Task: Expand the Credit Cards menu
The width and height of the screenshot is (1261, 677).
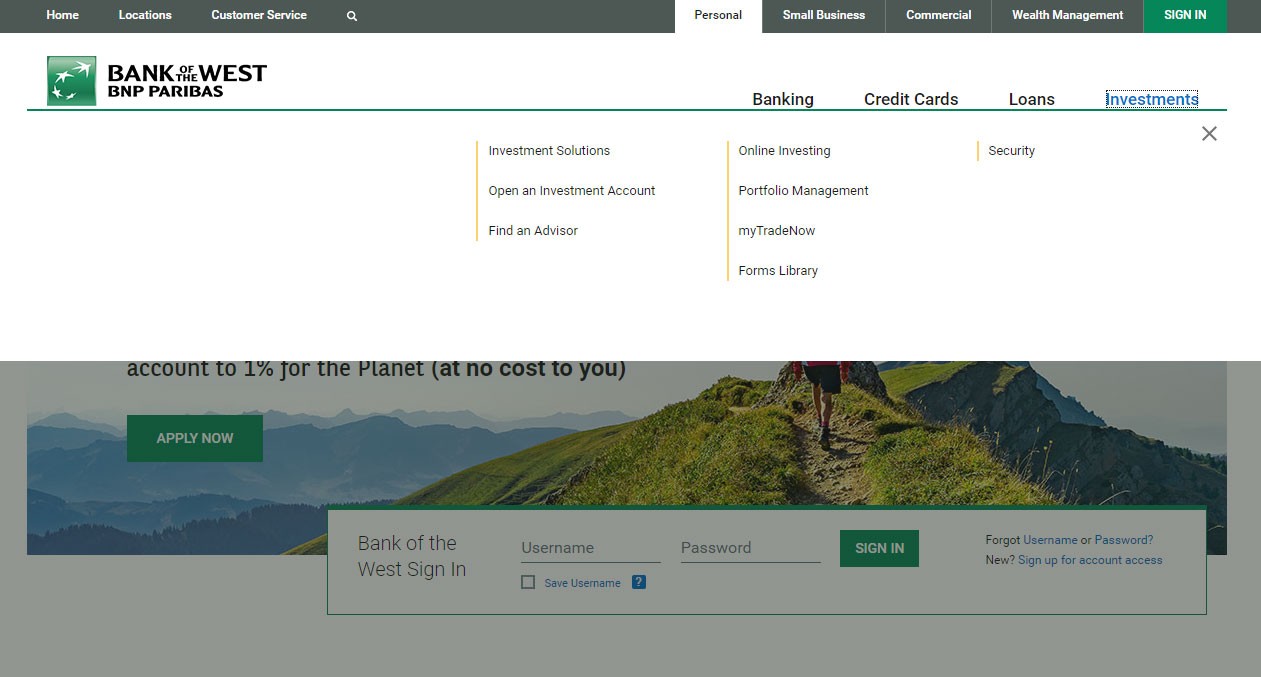Action: [x=911, y=99]
